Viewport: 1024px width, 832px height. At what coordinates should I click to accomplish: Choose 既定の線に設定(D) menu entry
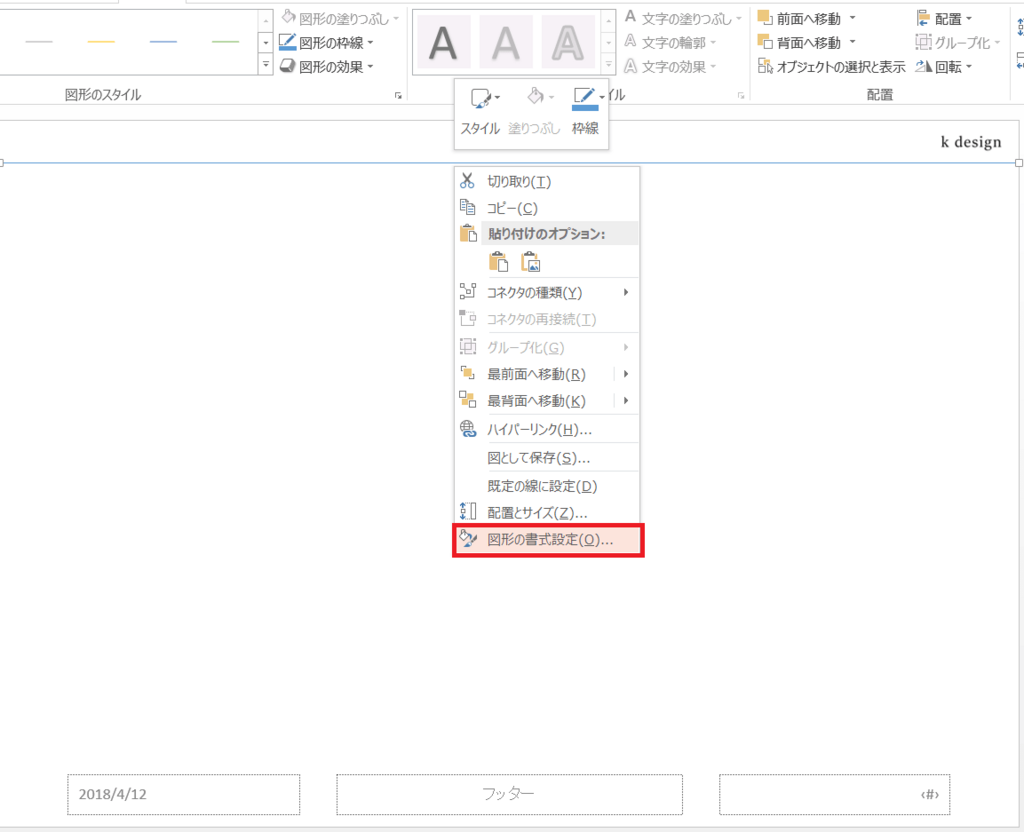click(547, 486)
